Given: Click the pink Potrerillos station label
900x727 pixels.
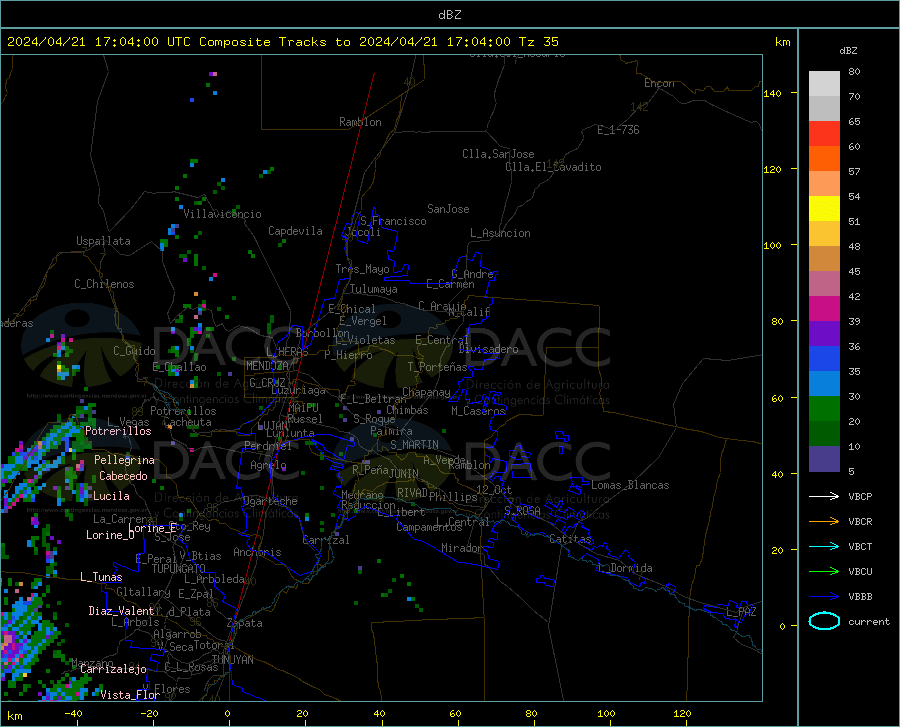Looking at the screenshot, I should tap(118, 431).
